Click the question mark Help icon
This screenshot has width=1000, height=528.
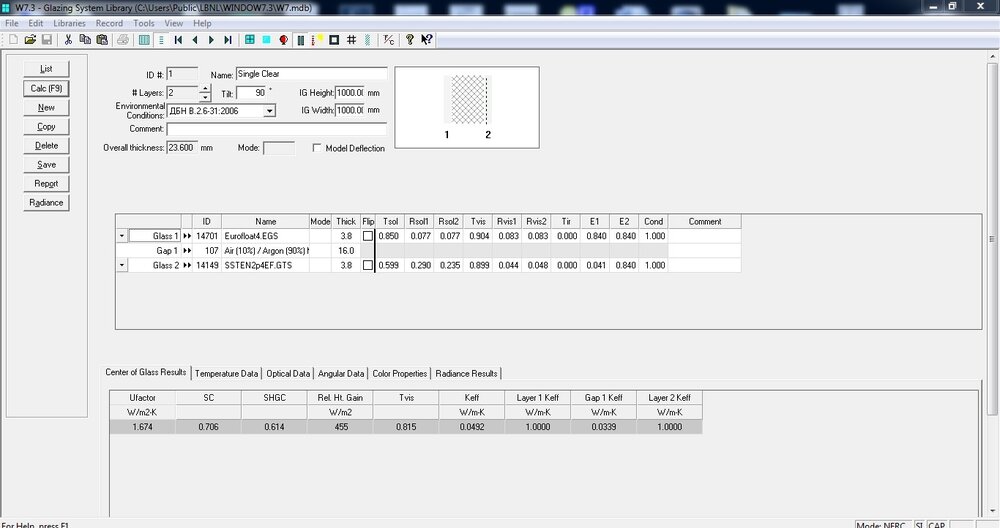(409, 40)
